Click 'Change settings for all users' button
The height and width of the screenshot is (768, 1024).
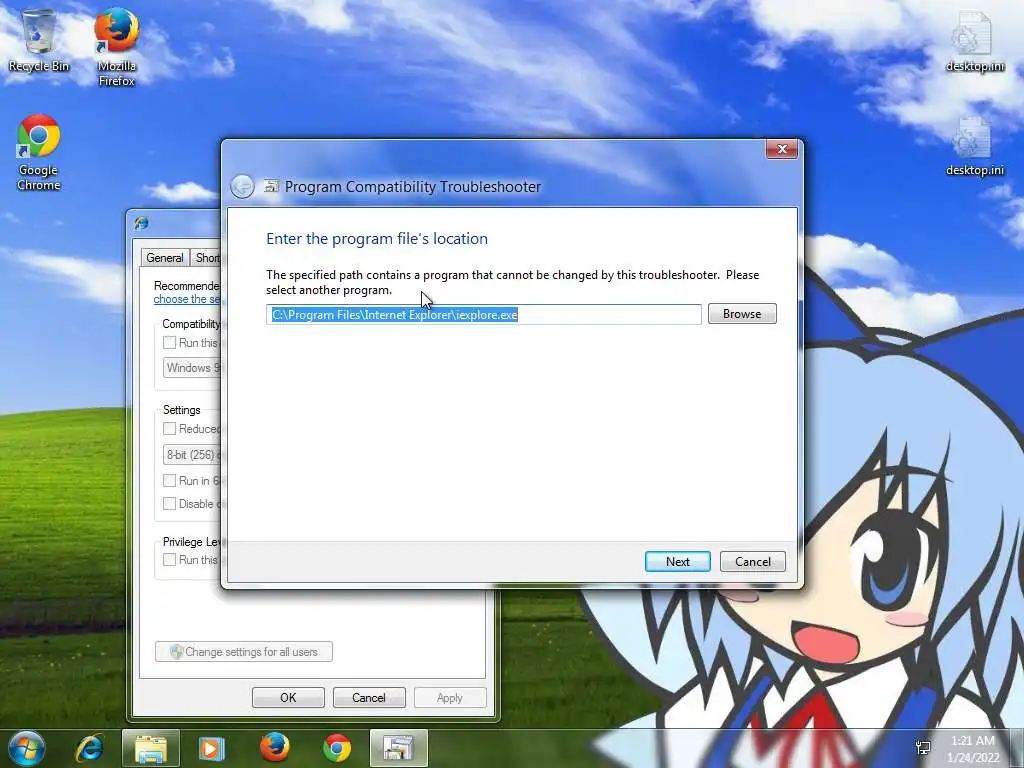[x=244, y=652]
